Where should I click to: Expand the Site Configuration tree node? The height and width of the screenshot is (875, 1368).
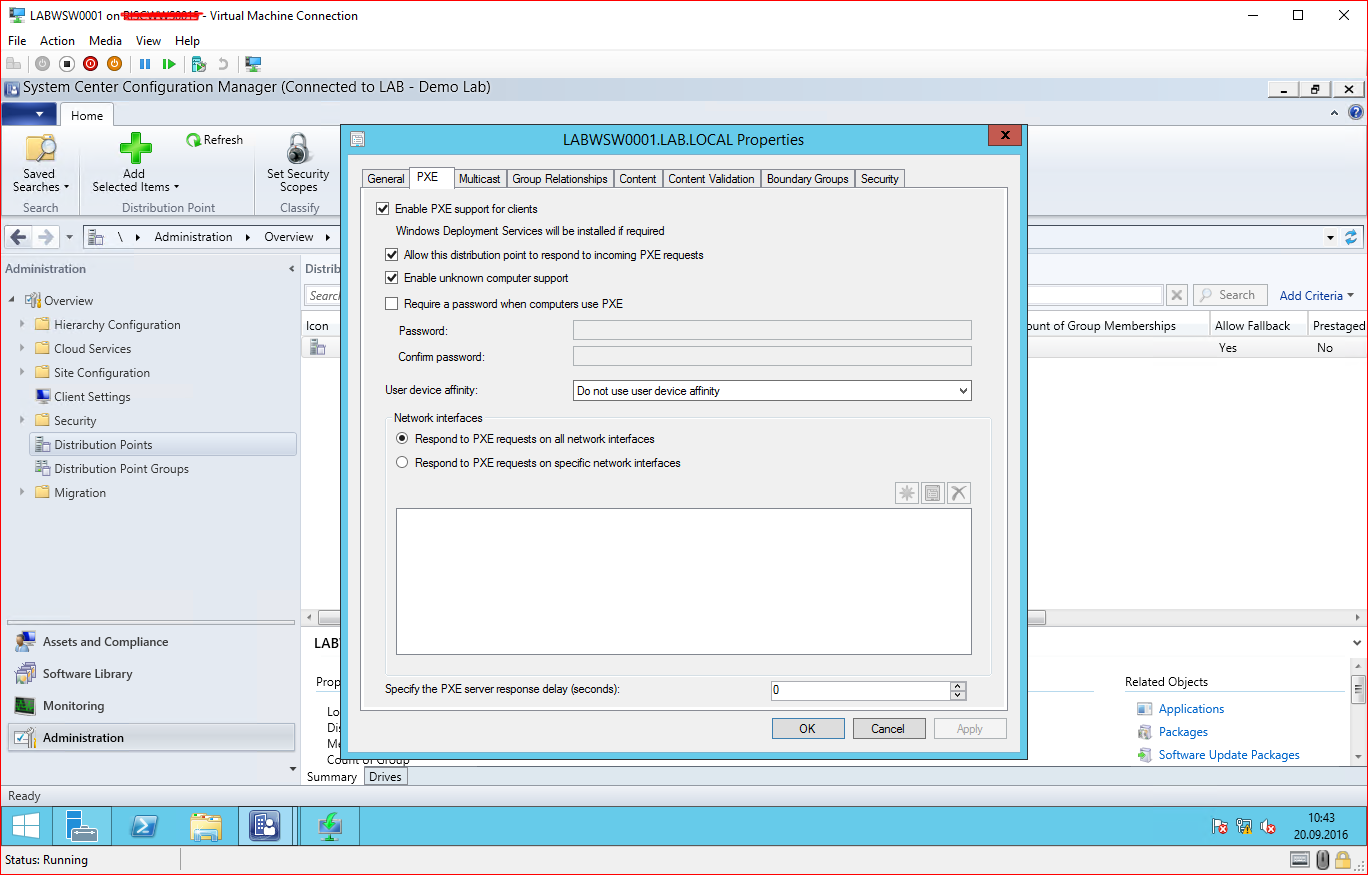point(22,373)
